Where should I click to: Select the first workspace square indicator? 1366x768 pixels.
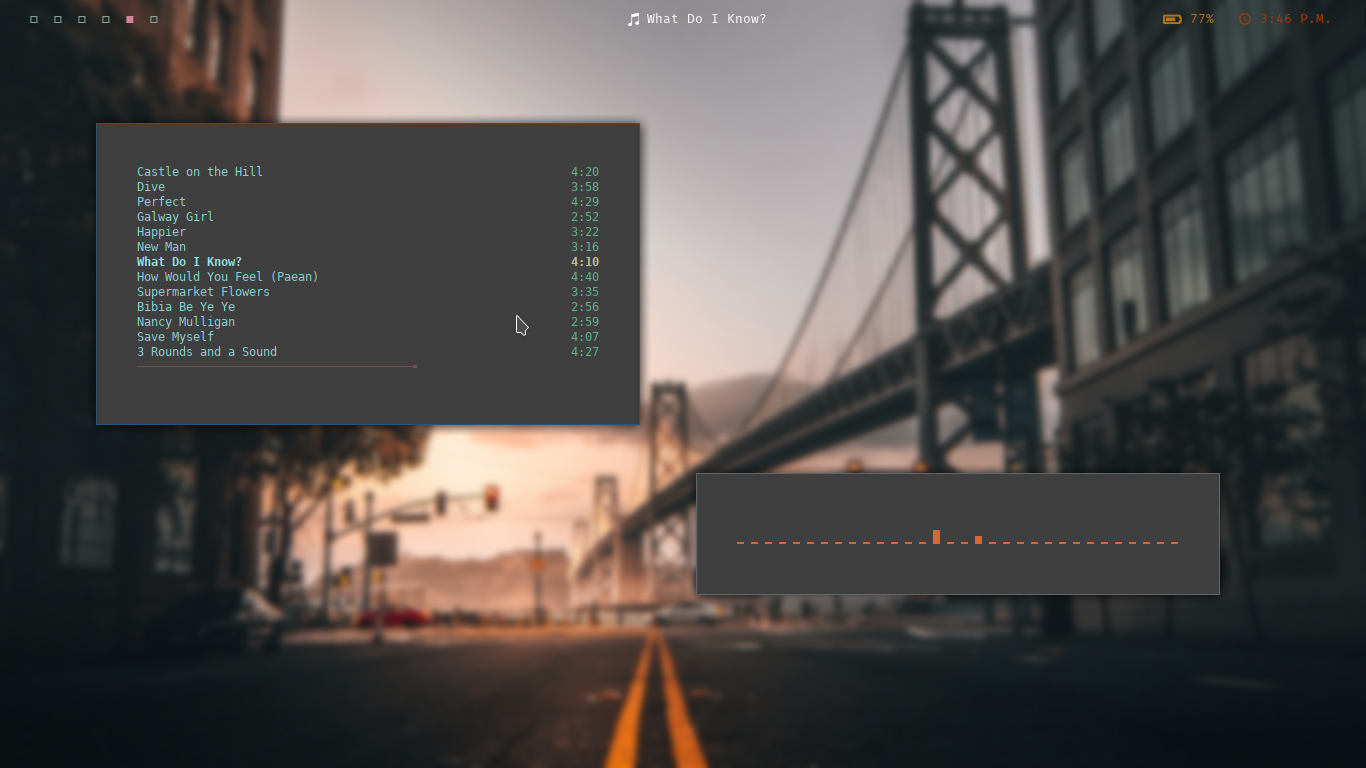pos(33,18)
